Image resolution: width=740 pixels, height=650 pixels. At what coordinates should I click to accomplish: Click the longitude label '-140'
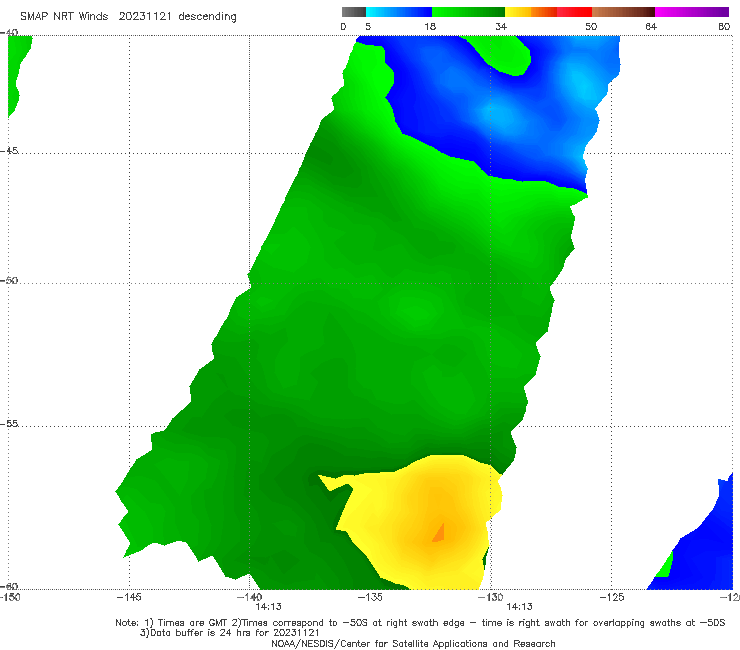coord(249,597)
